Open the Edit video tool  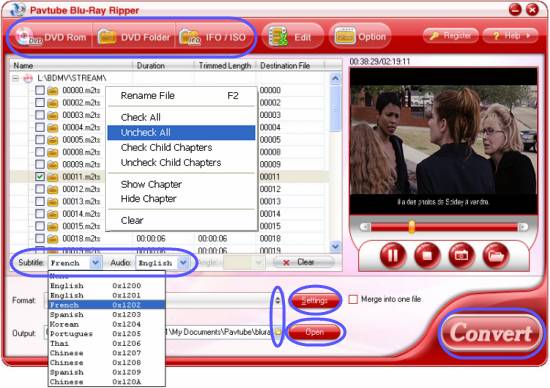292,36
